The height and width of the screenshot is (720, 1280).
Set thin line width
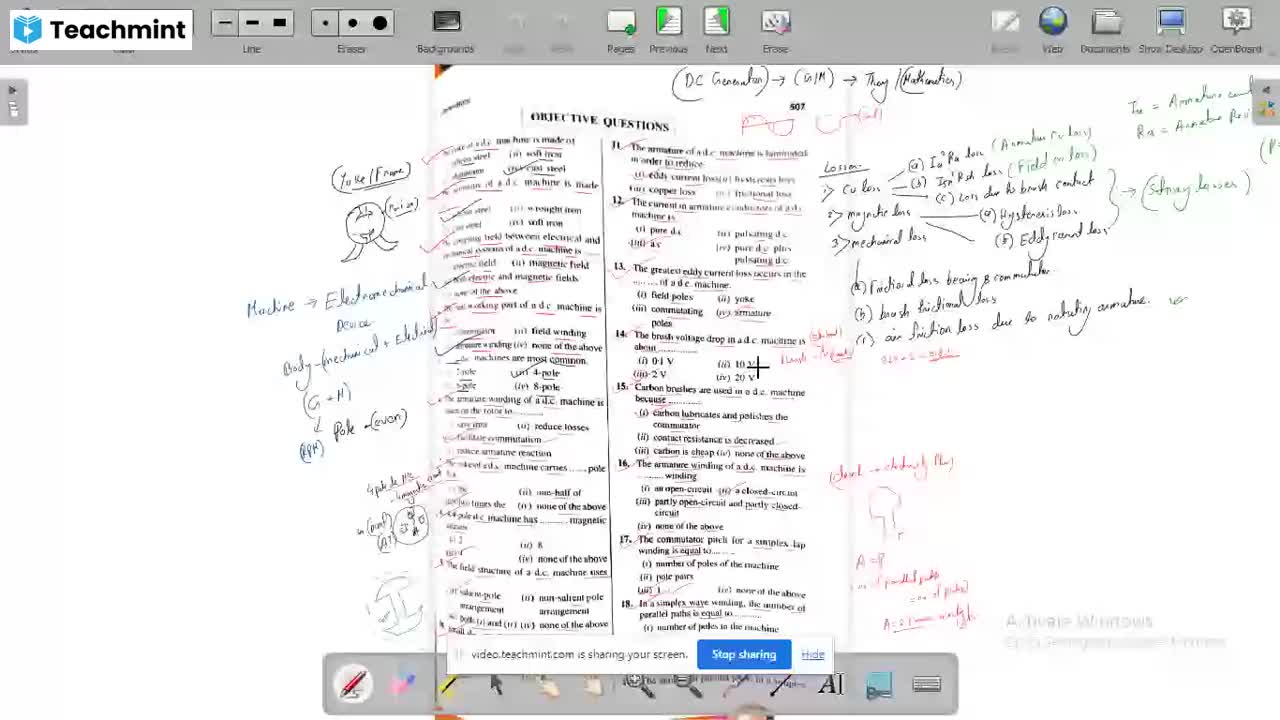point(225,23)
